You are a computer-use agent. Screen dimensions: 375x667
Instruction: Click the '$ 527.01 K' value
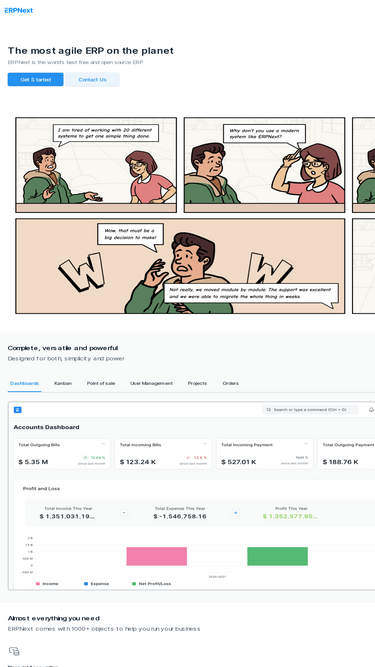pos(239,462)
